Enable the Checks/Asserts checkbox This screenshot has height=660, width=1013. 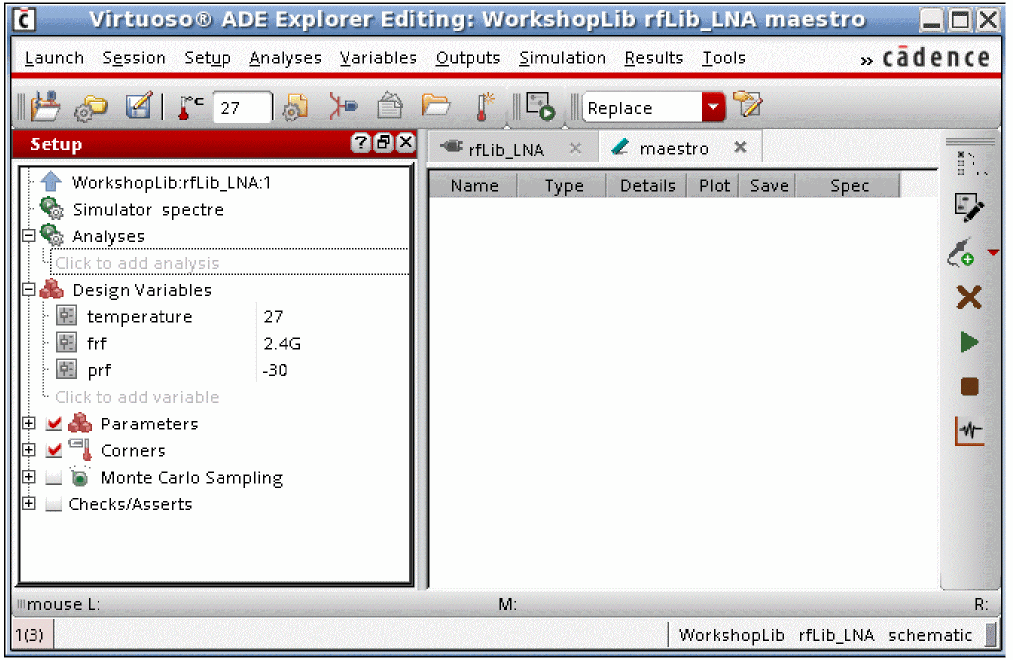click(54, 504)
